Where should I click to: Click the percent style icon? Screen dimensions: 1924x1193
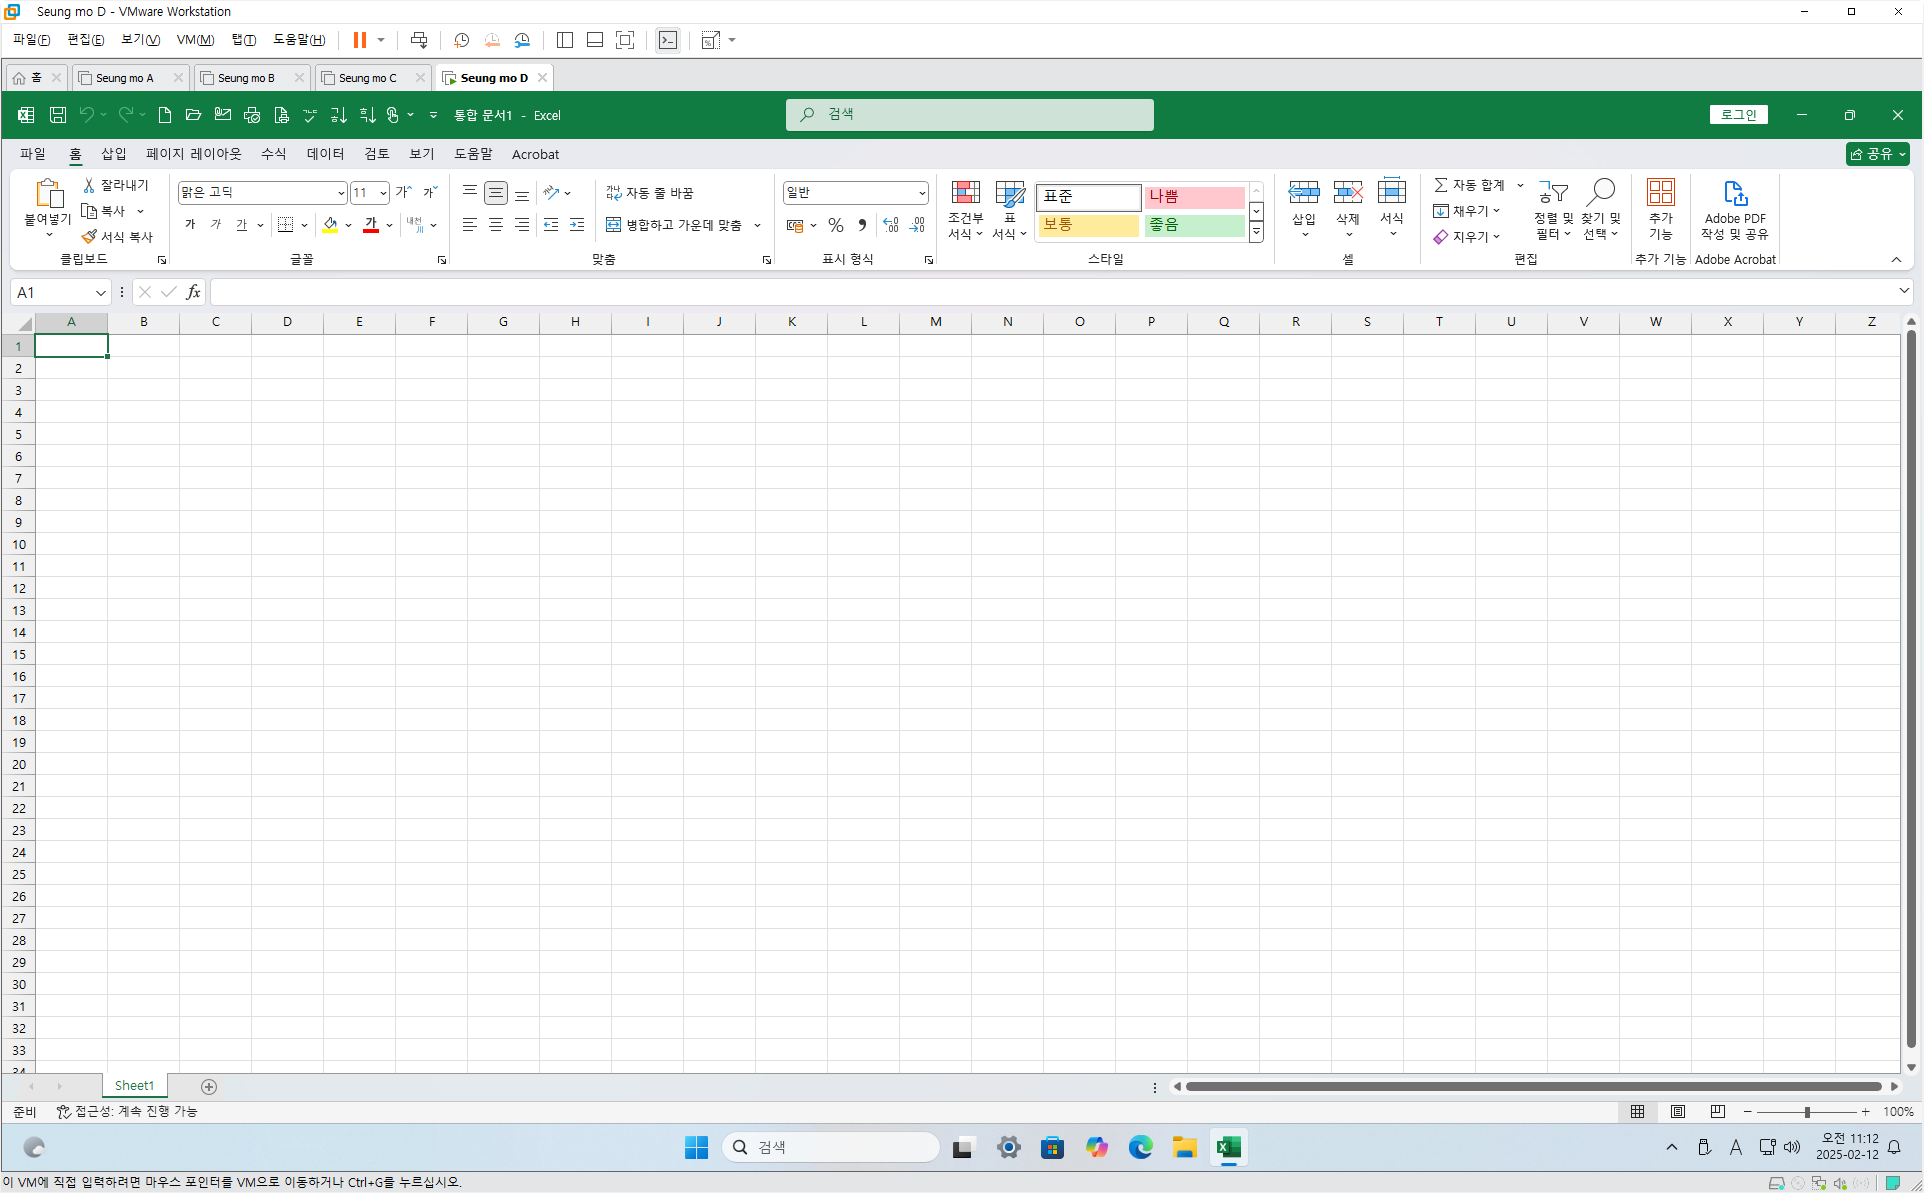836,225
